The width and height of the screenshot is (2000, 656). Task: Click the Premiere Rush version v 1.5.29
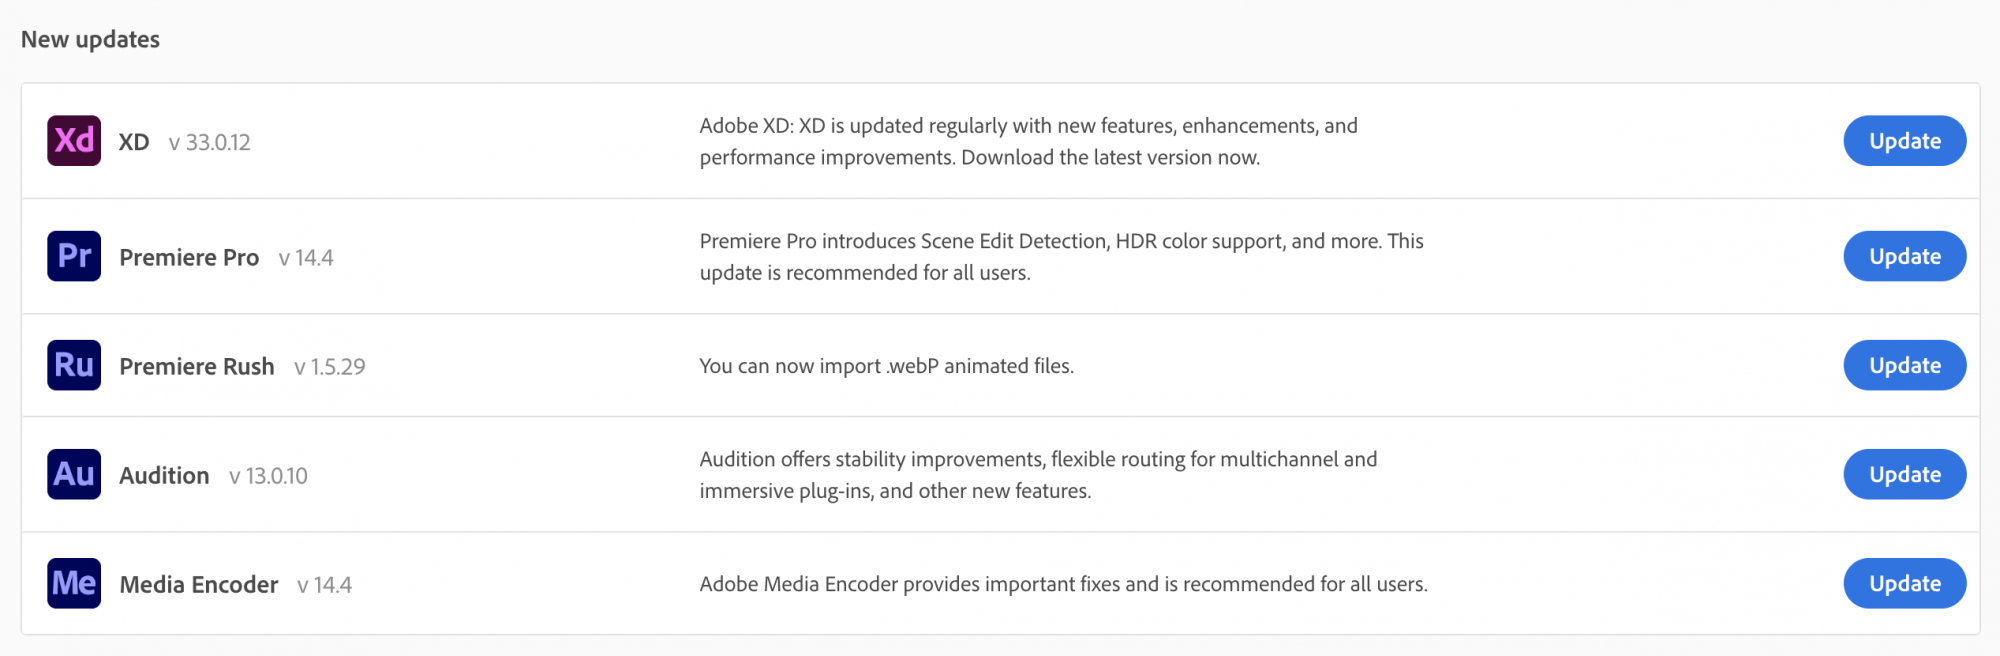tap(330, 367)
